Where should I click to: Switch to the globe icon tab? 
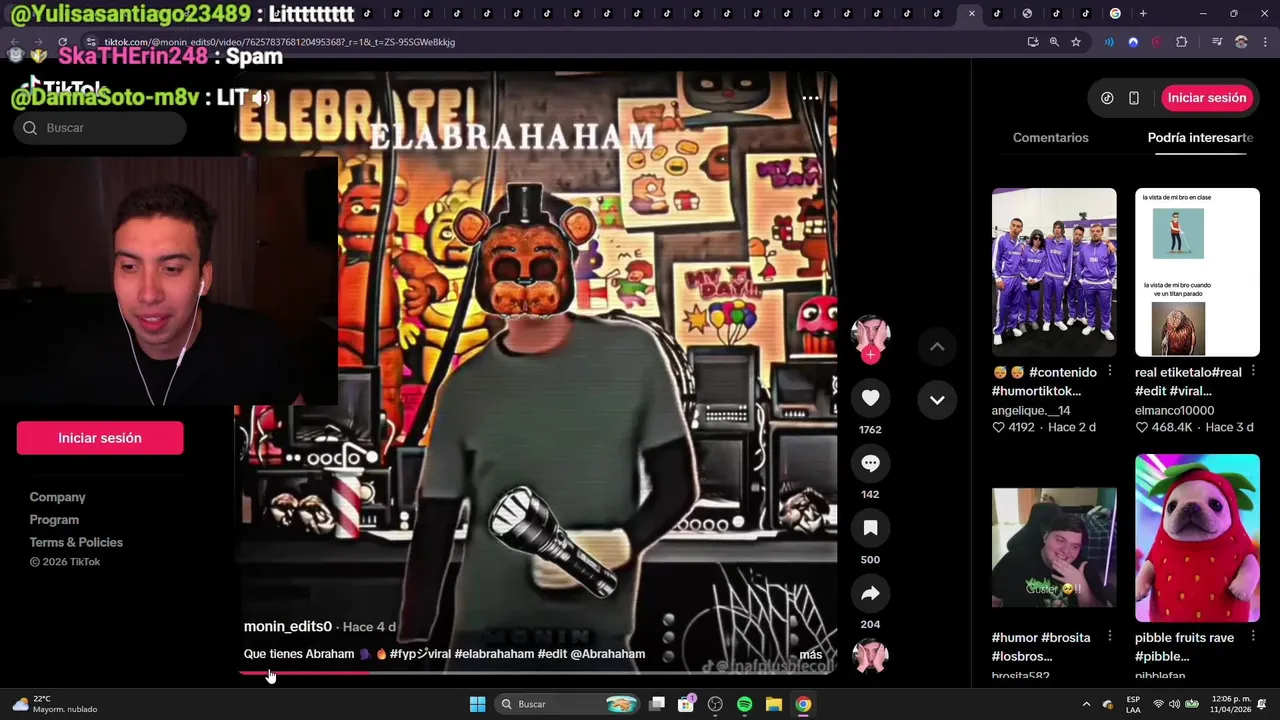click(x=1027, y=13)
